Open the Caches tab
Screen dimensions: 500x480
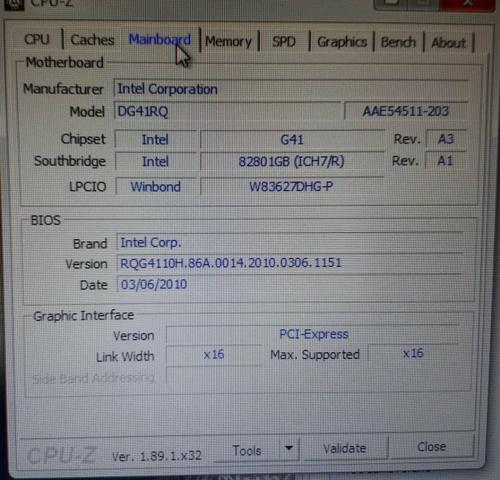[x=92, y=40]
